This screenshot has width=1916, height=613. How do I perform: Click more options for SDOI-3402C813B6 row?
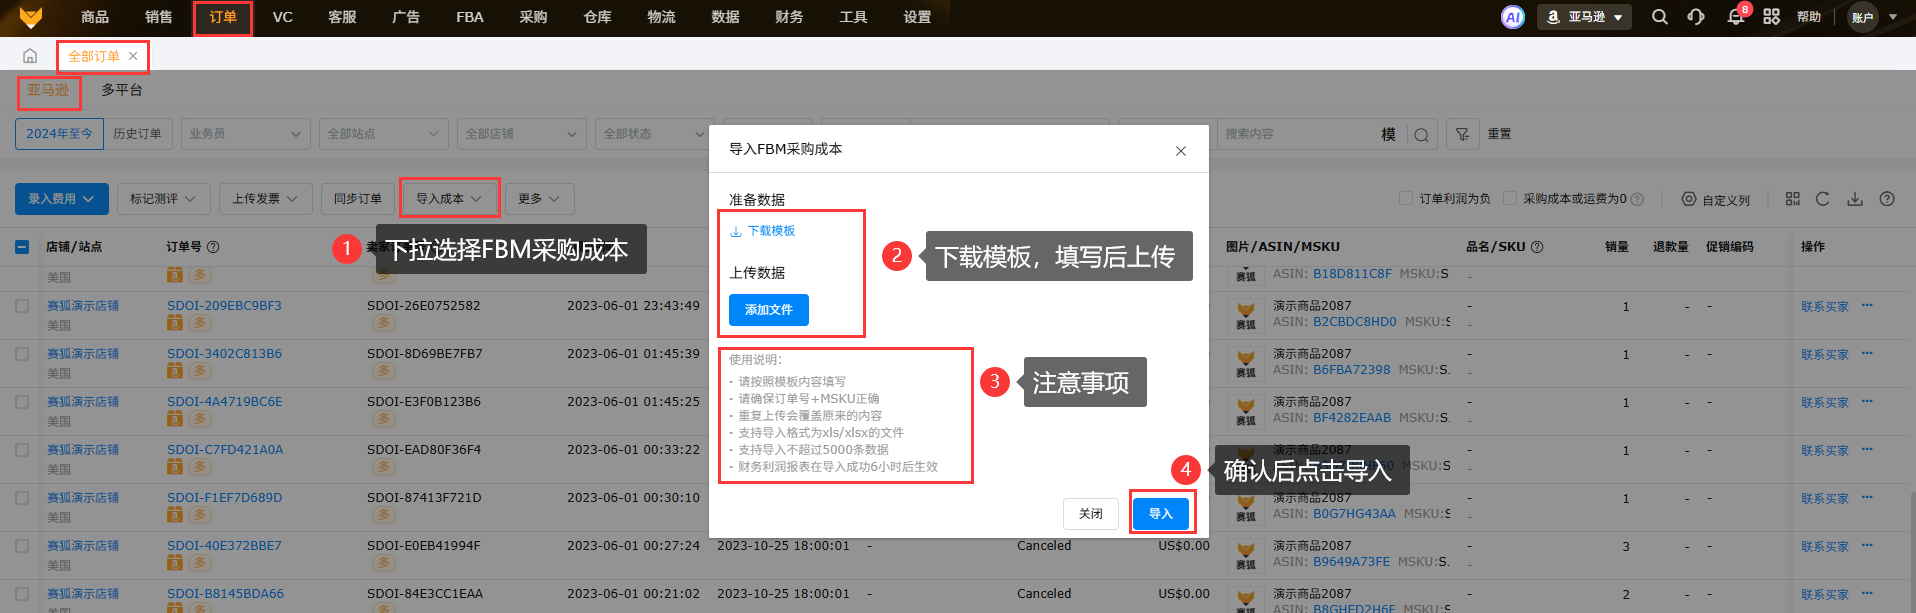(x=1867, y=354)
